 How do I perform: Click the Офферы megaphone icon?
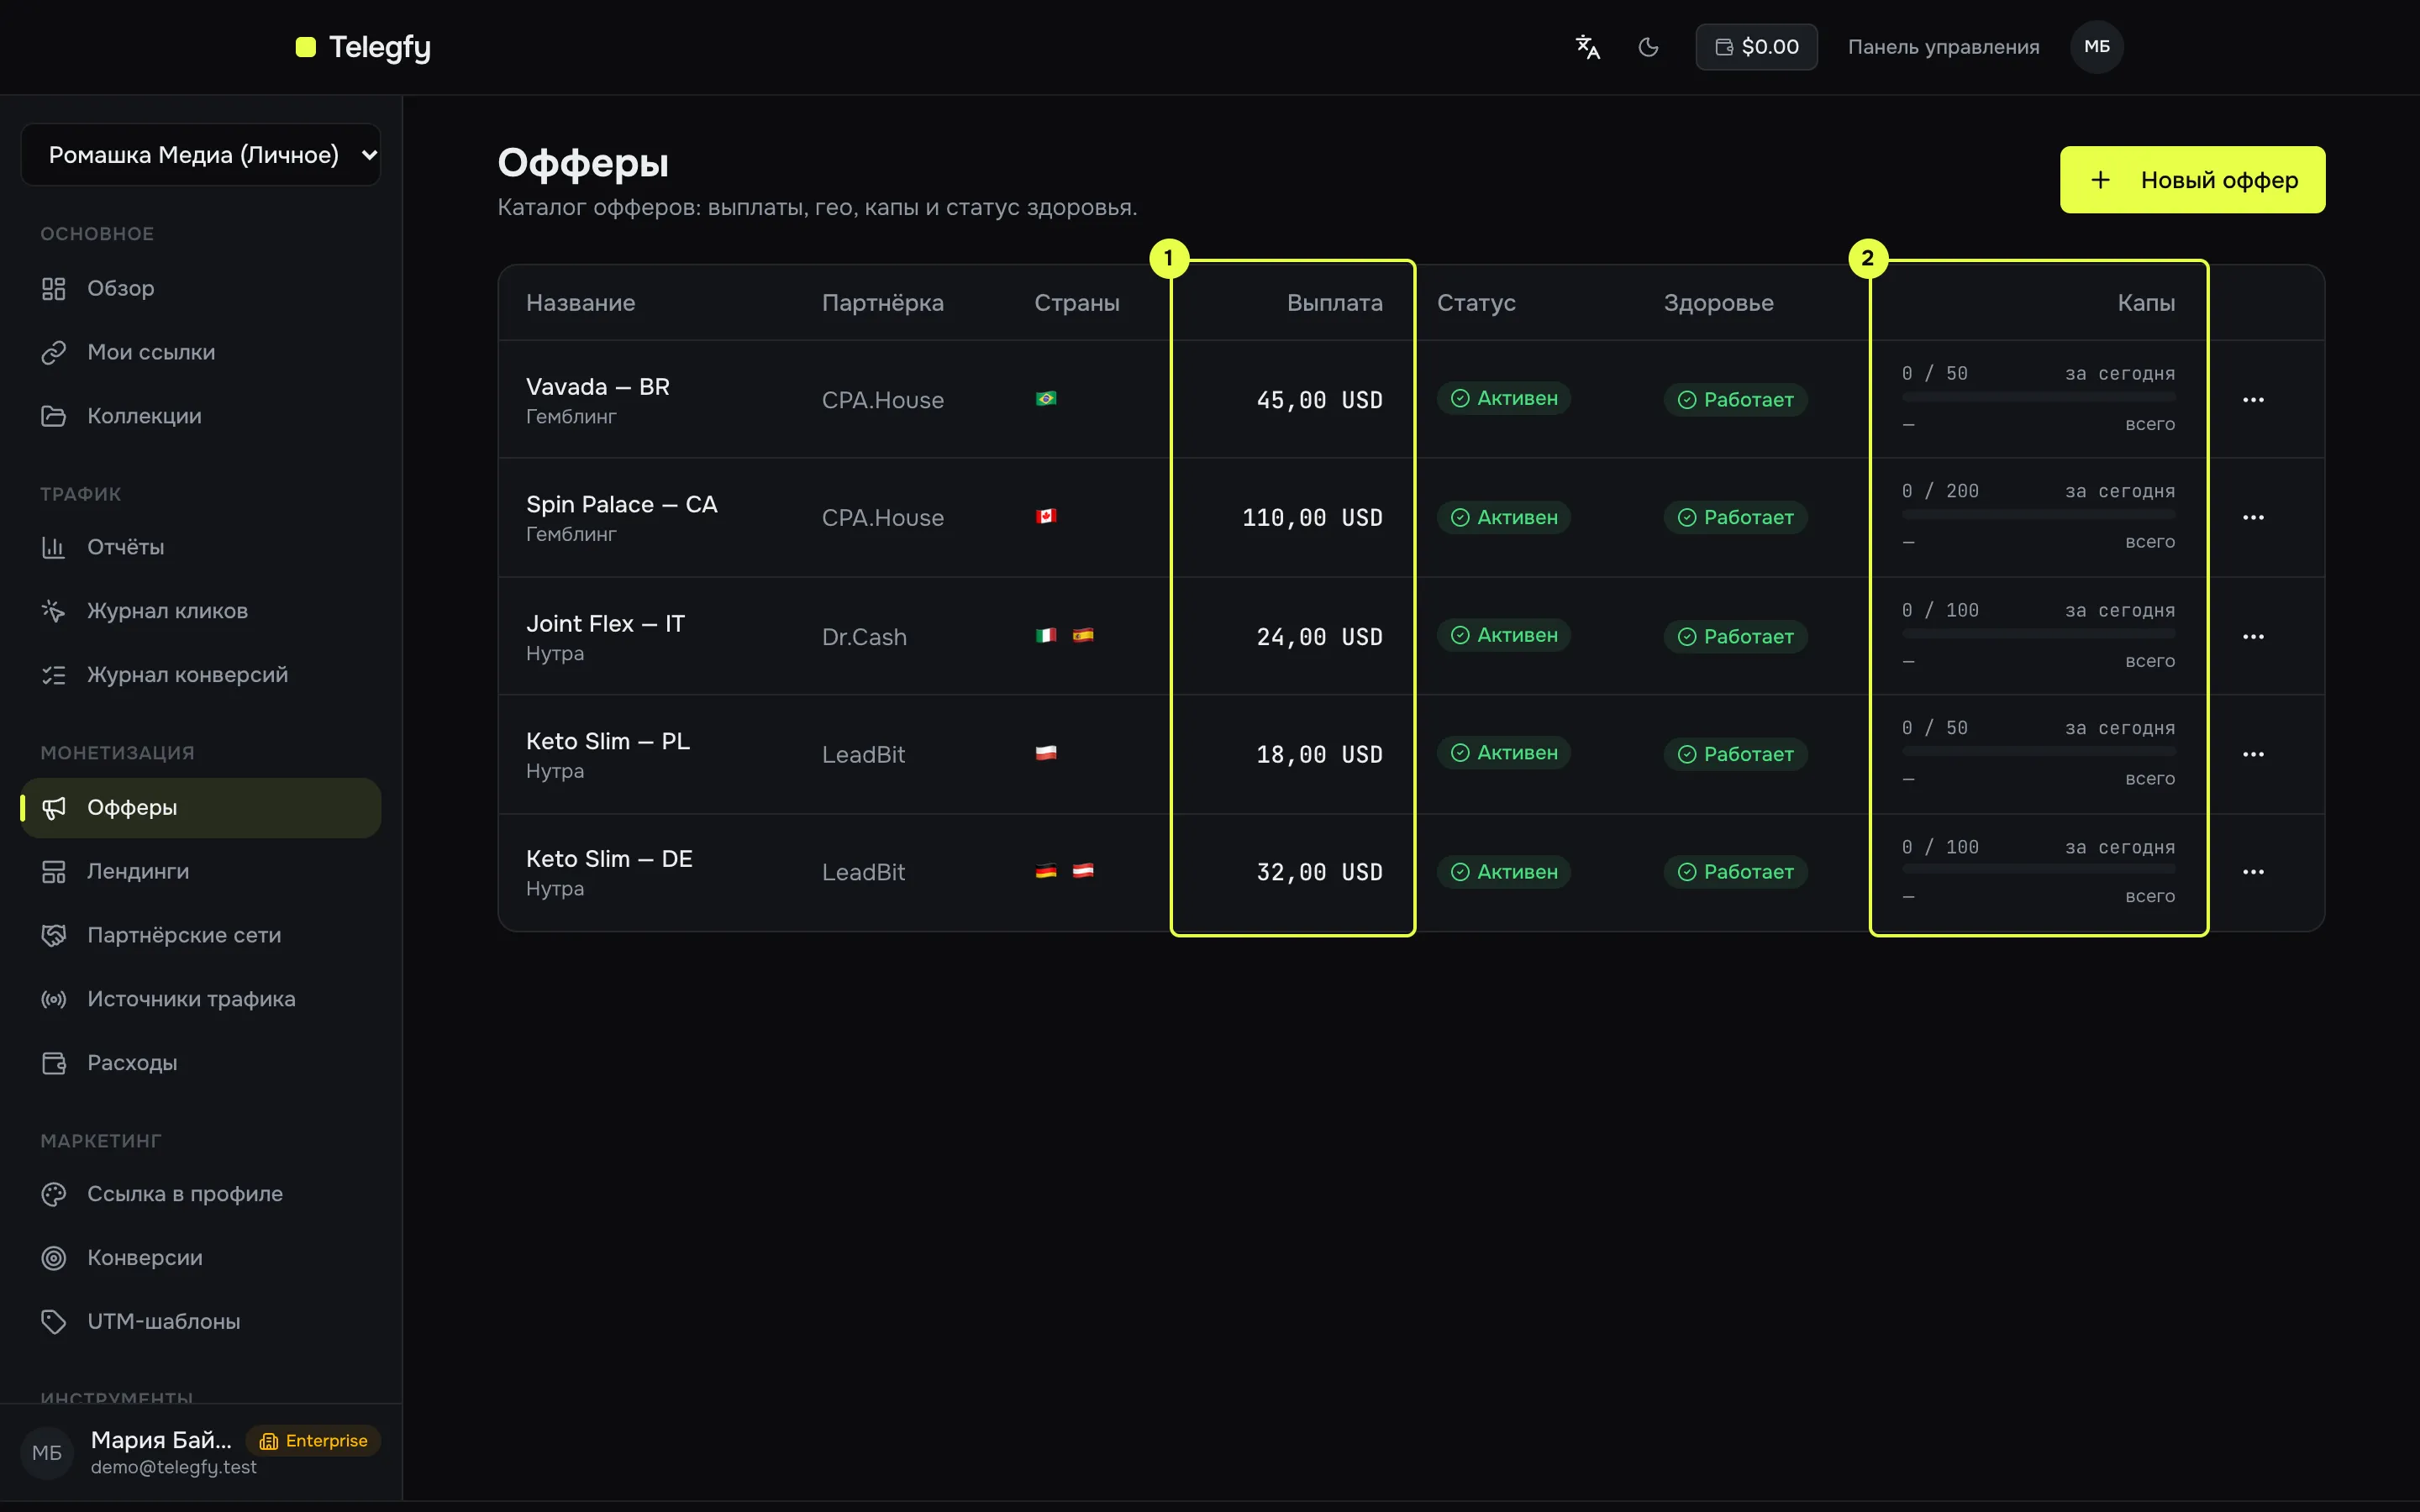[54, 808]
